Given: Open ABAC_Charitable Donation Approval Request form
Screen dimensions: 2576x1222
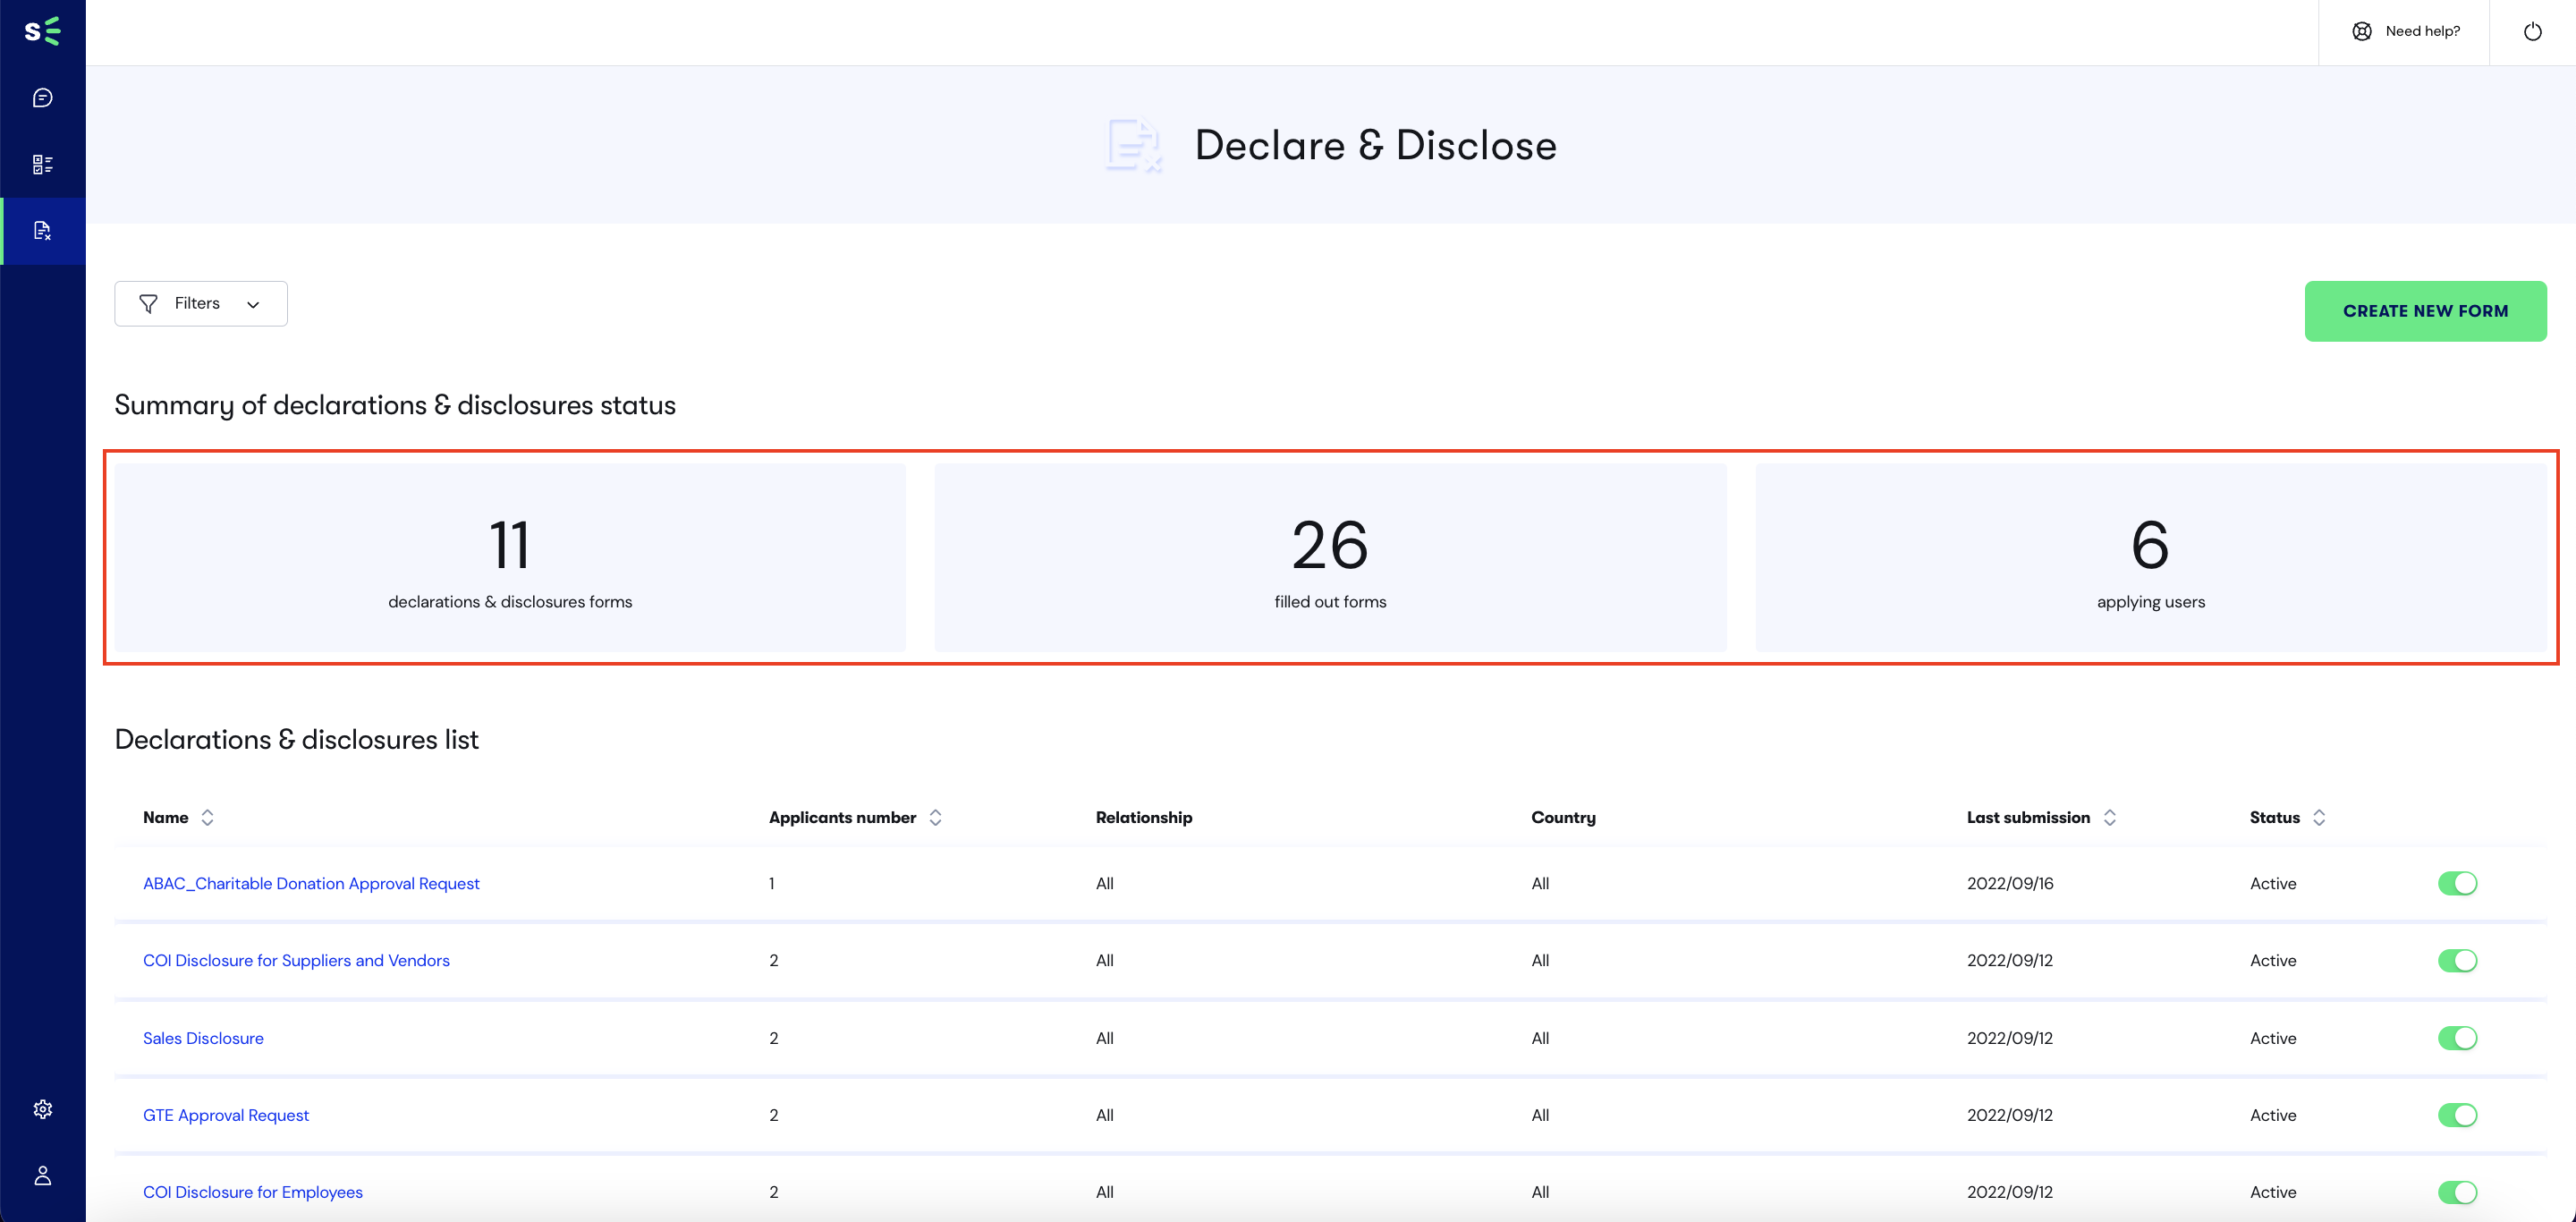Looking at the screenshot, I should point(310,884).
